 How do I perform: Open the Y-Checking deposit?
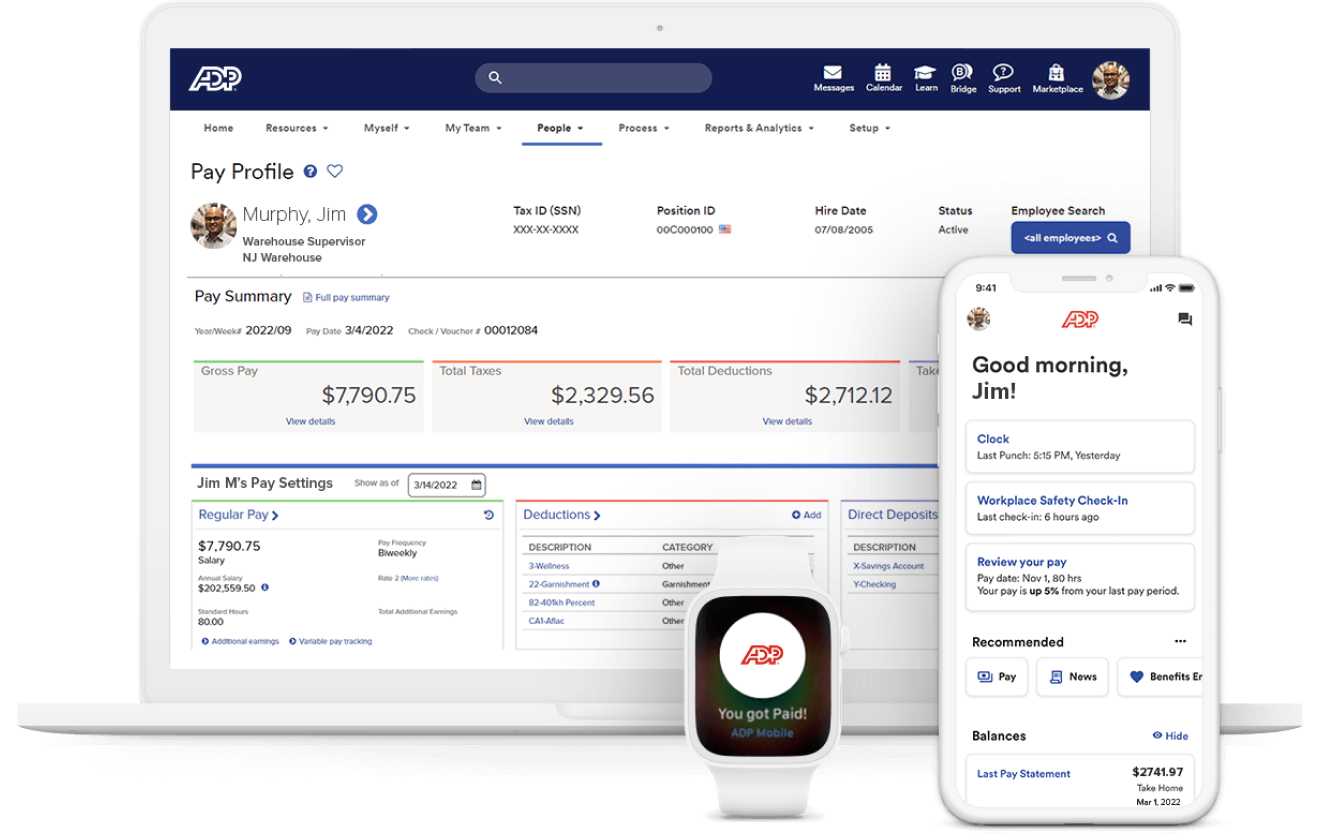tap(874, 584)
